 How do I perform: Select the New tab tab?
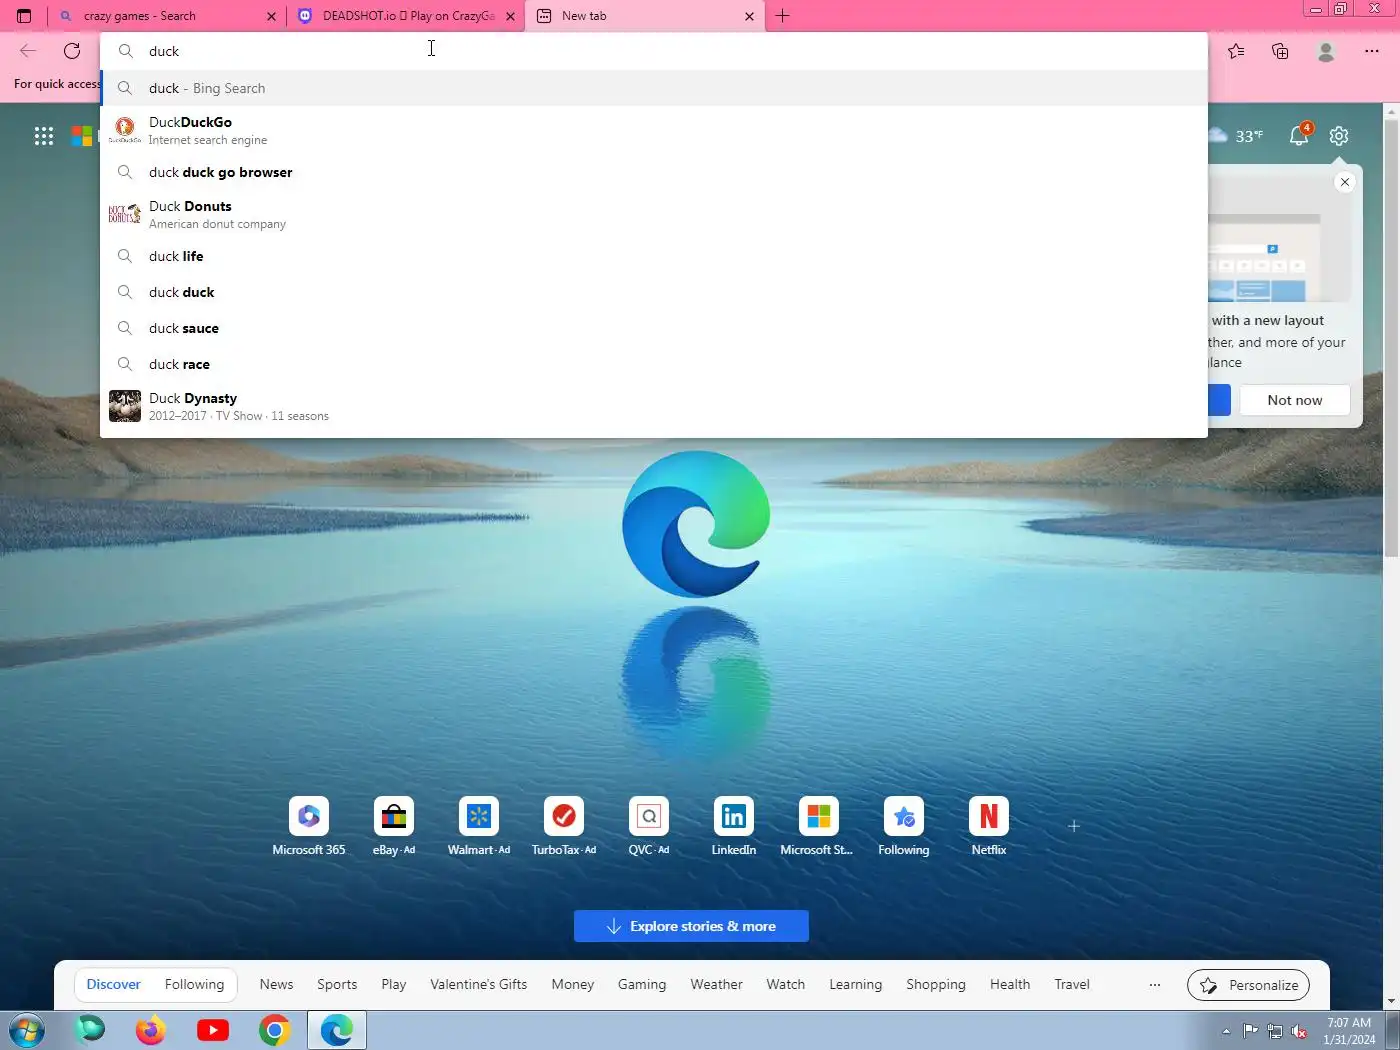pos(645,16)
